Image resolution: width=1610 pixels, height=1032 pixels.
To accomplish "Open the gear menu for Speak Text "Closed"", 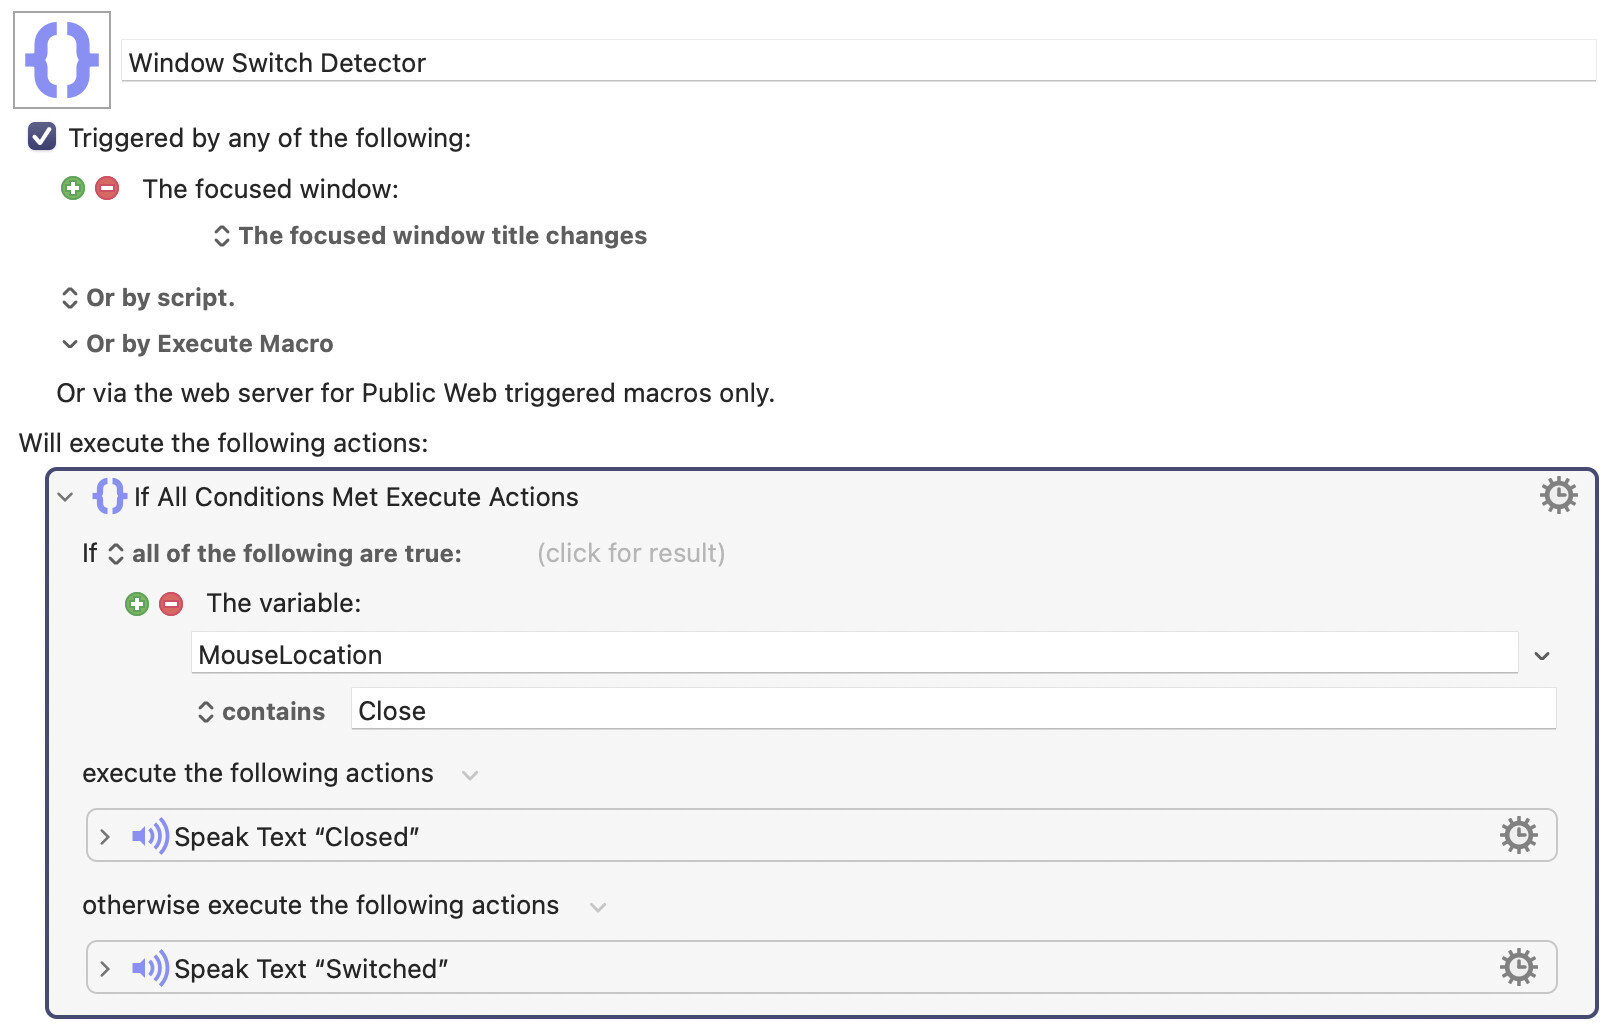I will (x=1518, y=835).
